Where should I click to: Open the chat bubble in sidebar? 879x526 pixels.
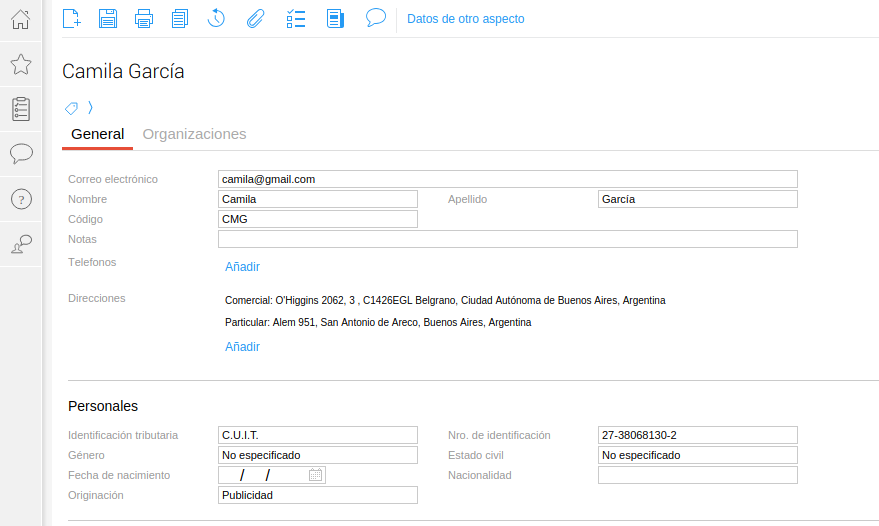21,154
